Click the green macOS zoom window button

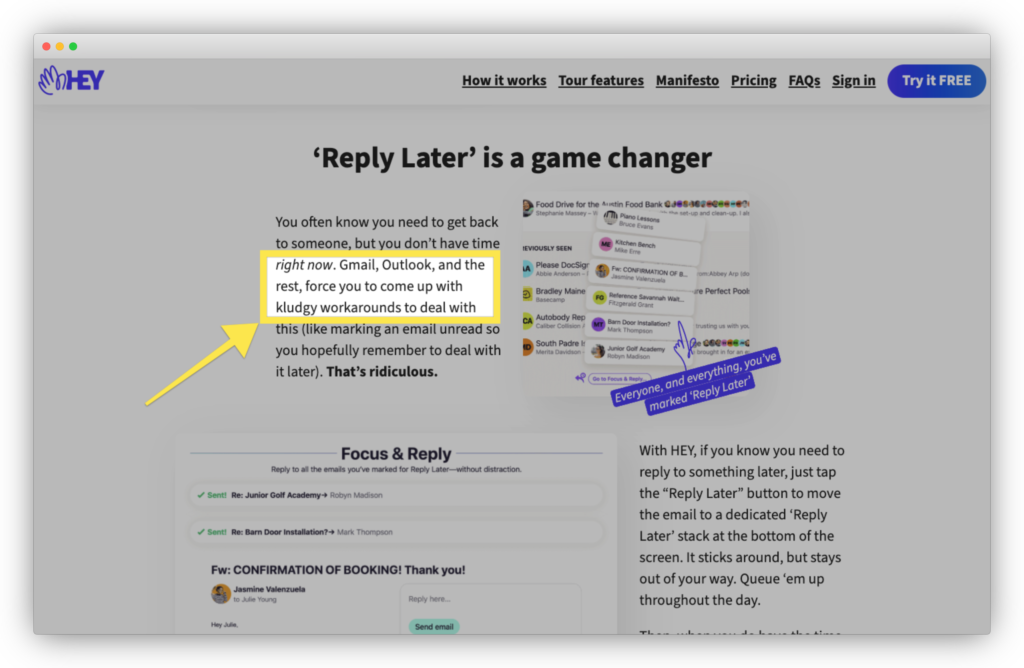click(73, 46)
